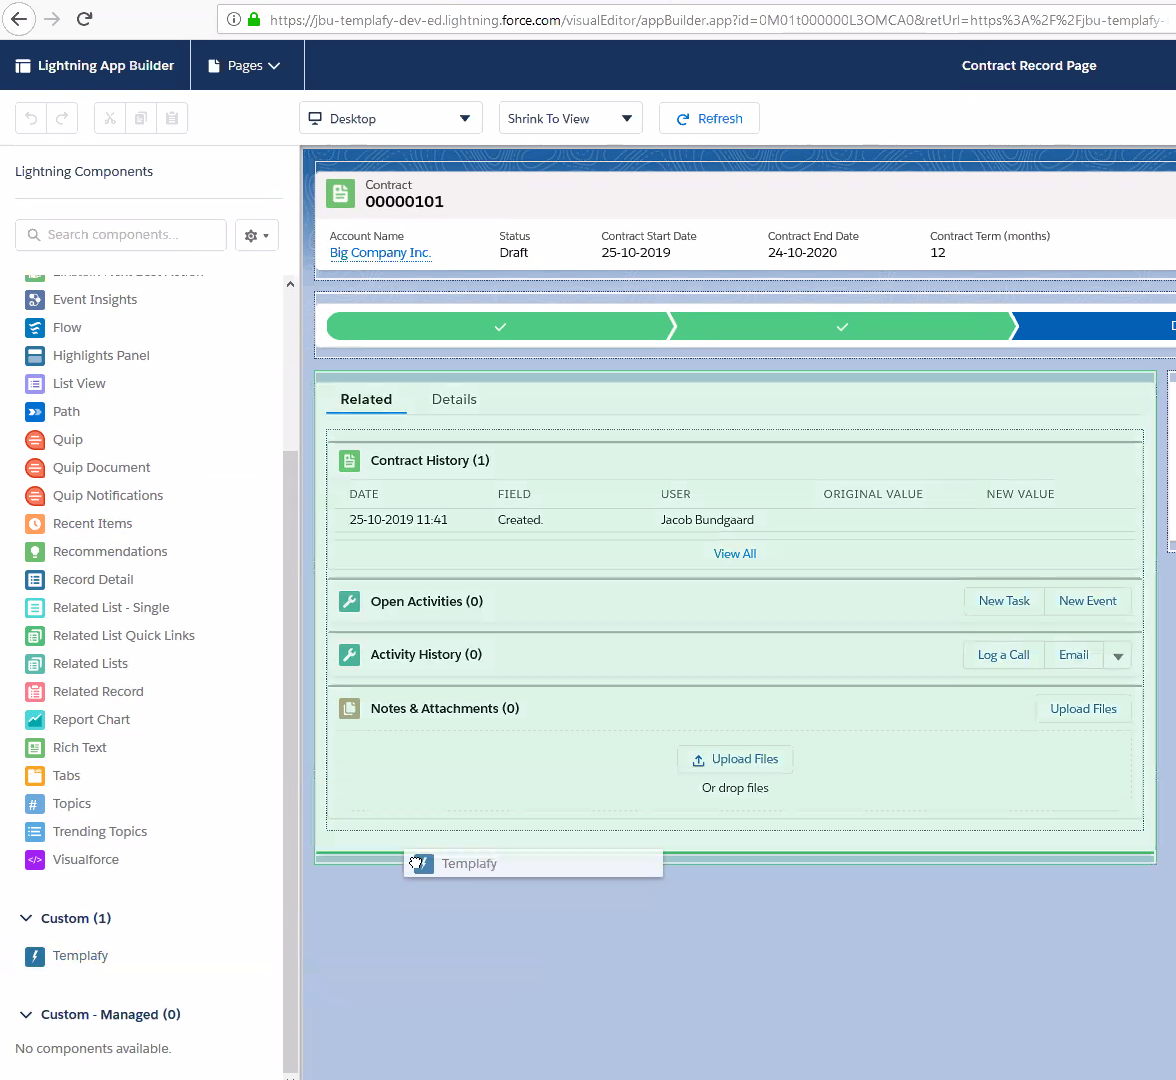Click the Highlights Panel component icon

(34, 356)
